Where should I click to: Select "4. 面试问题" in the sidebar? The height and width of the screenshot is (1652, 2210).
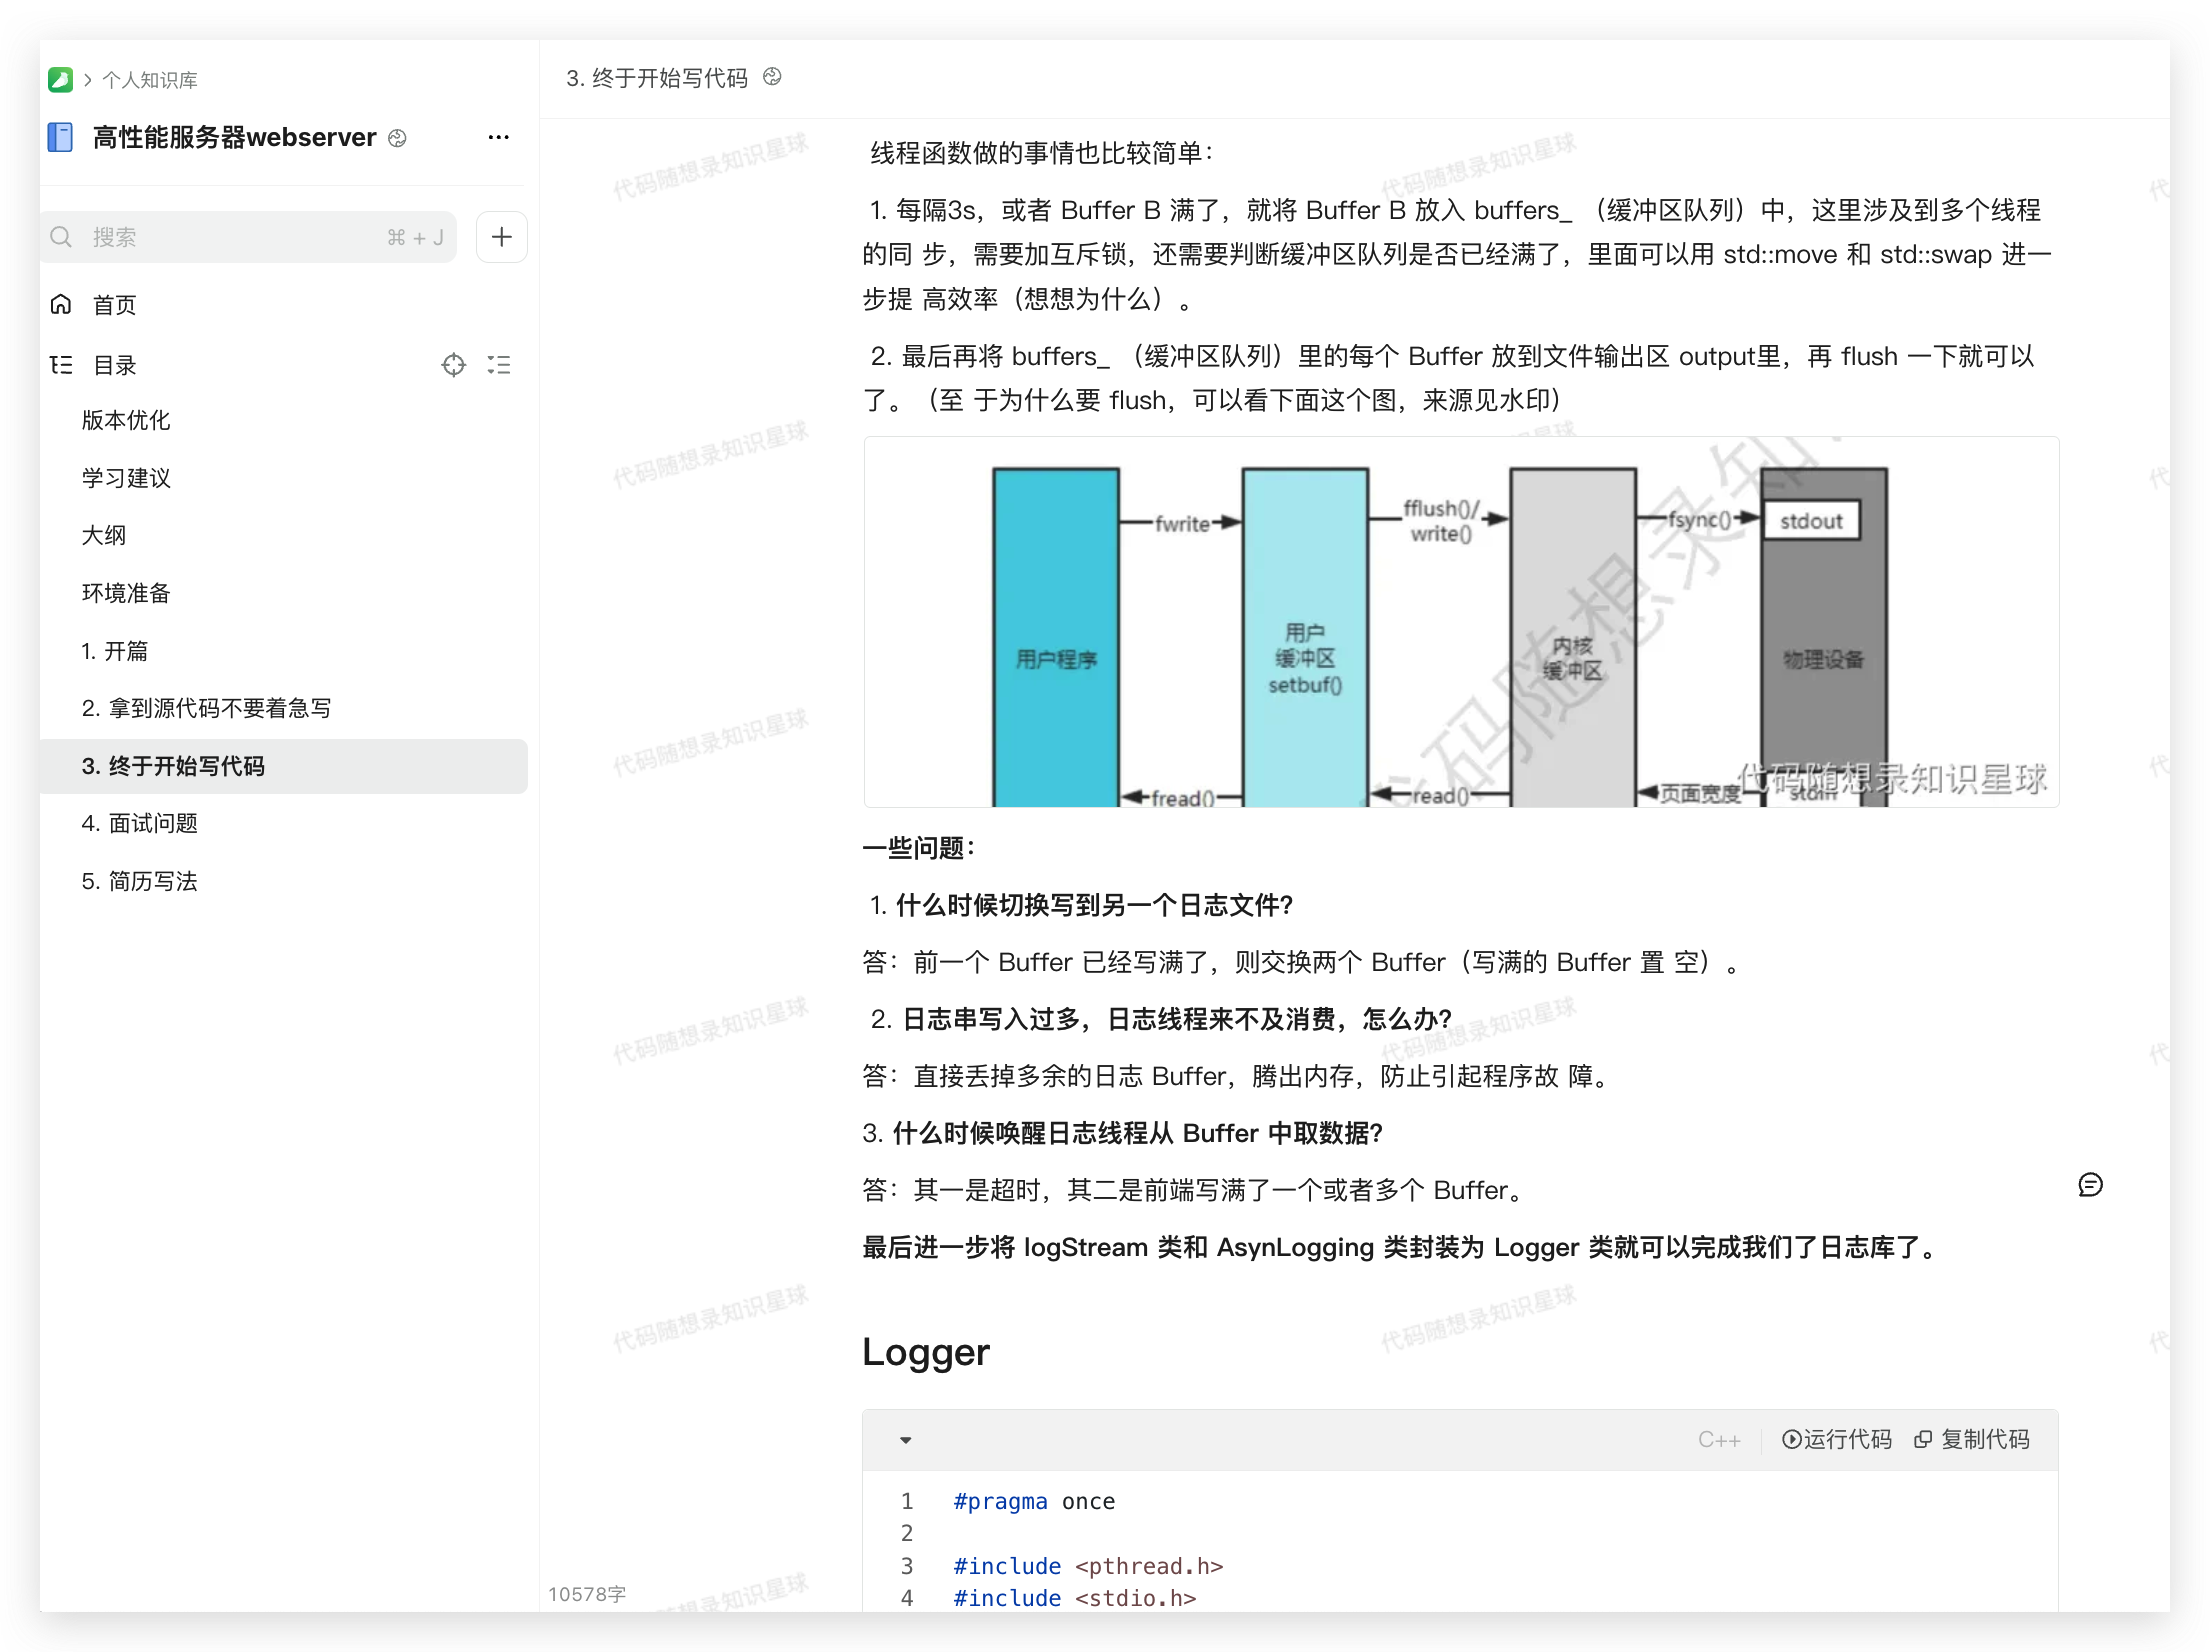[140, 823]
